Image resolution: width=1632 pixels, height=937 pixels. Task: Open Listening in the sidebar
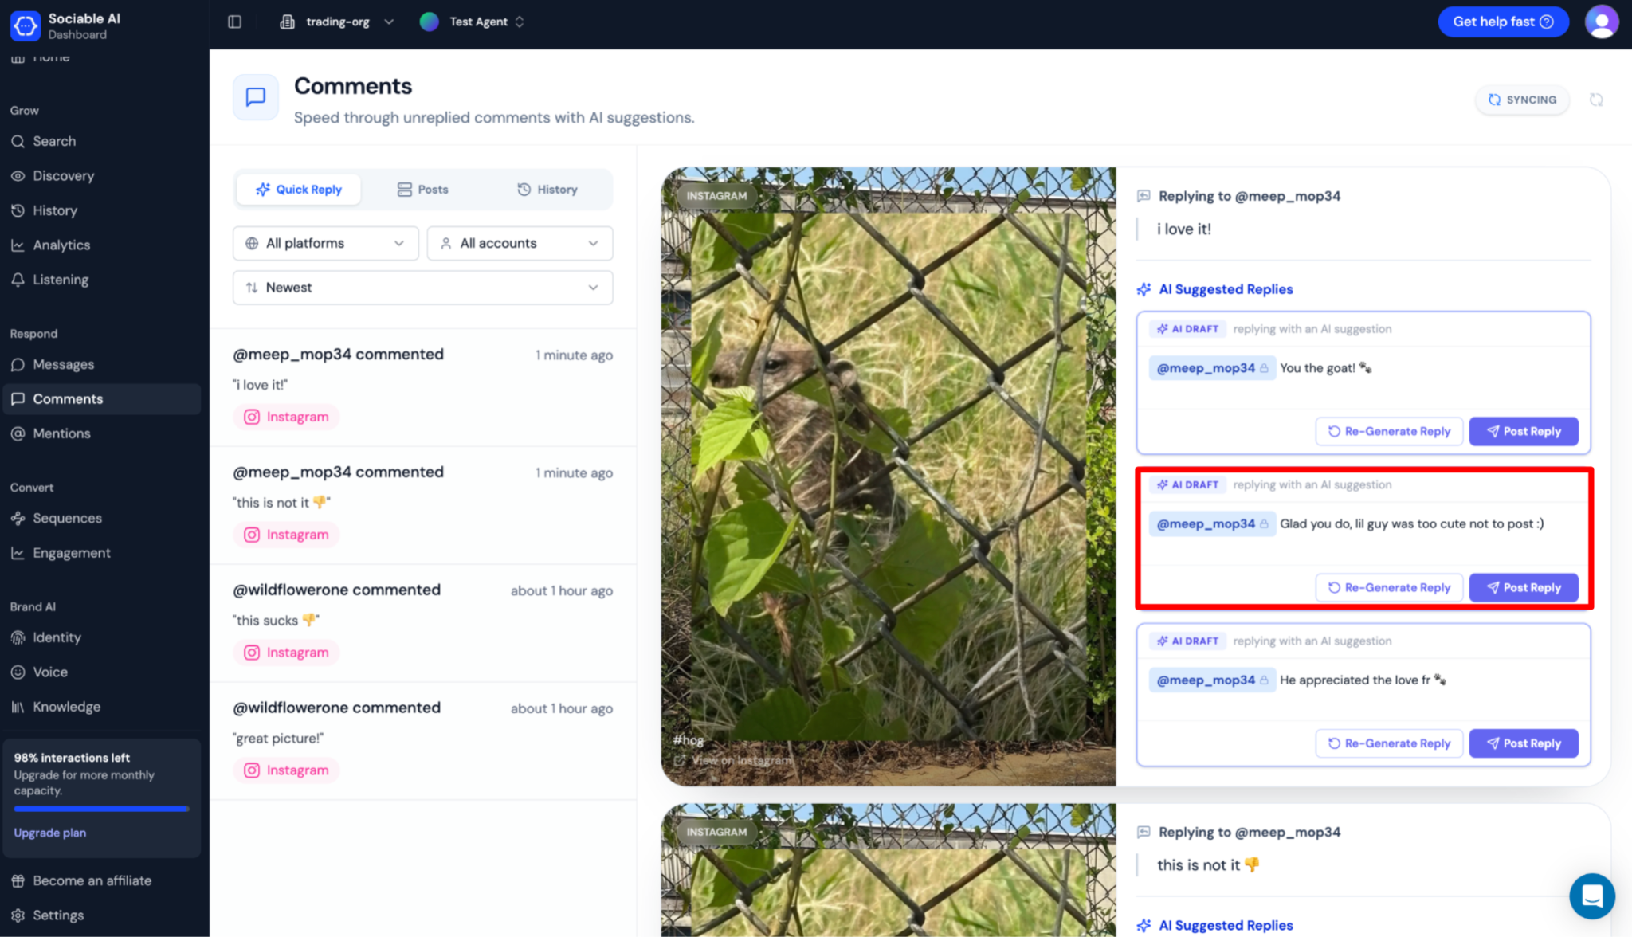coord(100,279)
